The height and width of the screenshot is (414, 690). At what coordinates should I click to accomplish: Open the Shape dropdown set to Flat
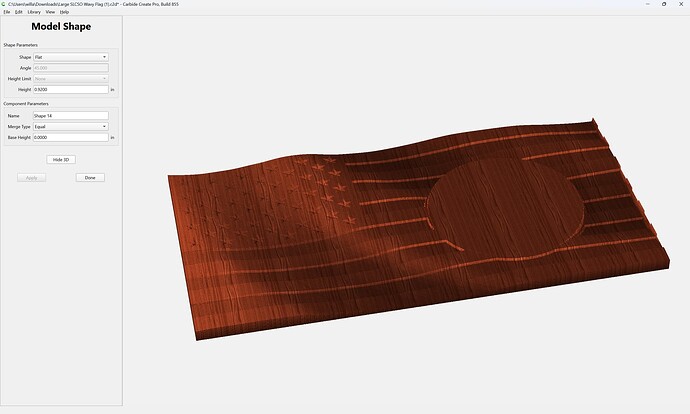[x=71, y=57]
